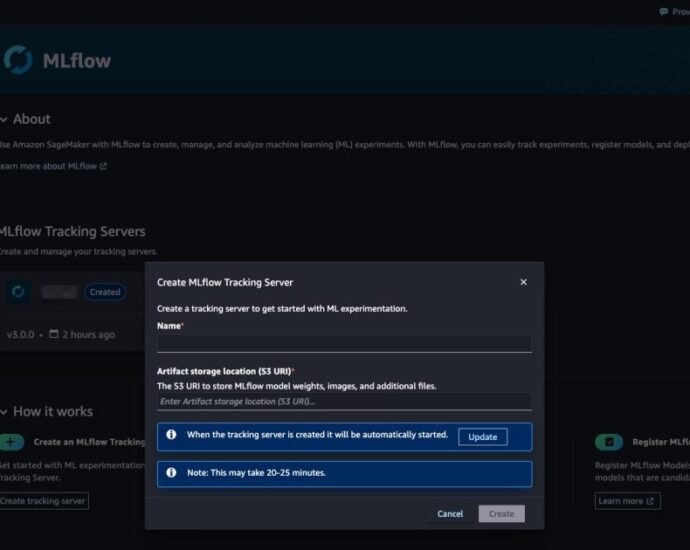This screenshot has height=550, width=690.
Task: Click the v3.0.0 version text
Action: (x=20, y=335)
